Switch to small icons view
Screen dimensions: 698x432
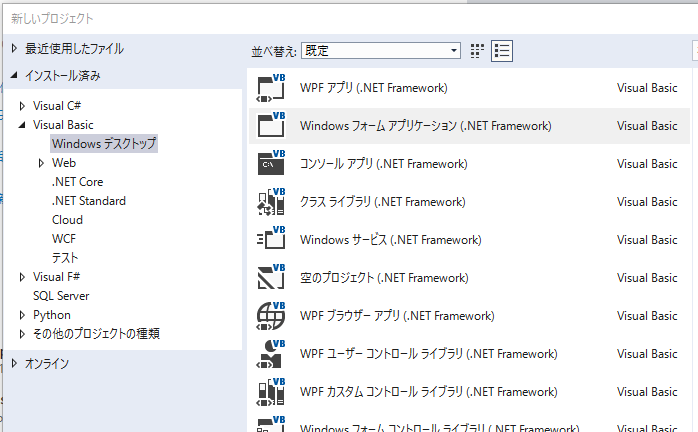(477, 50)
